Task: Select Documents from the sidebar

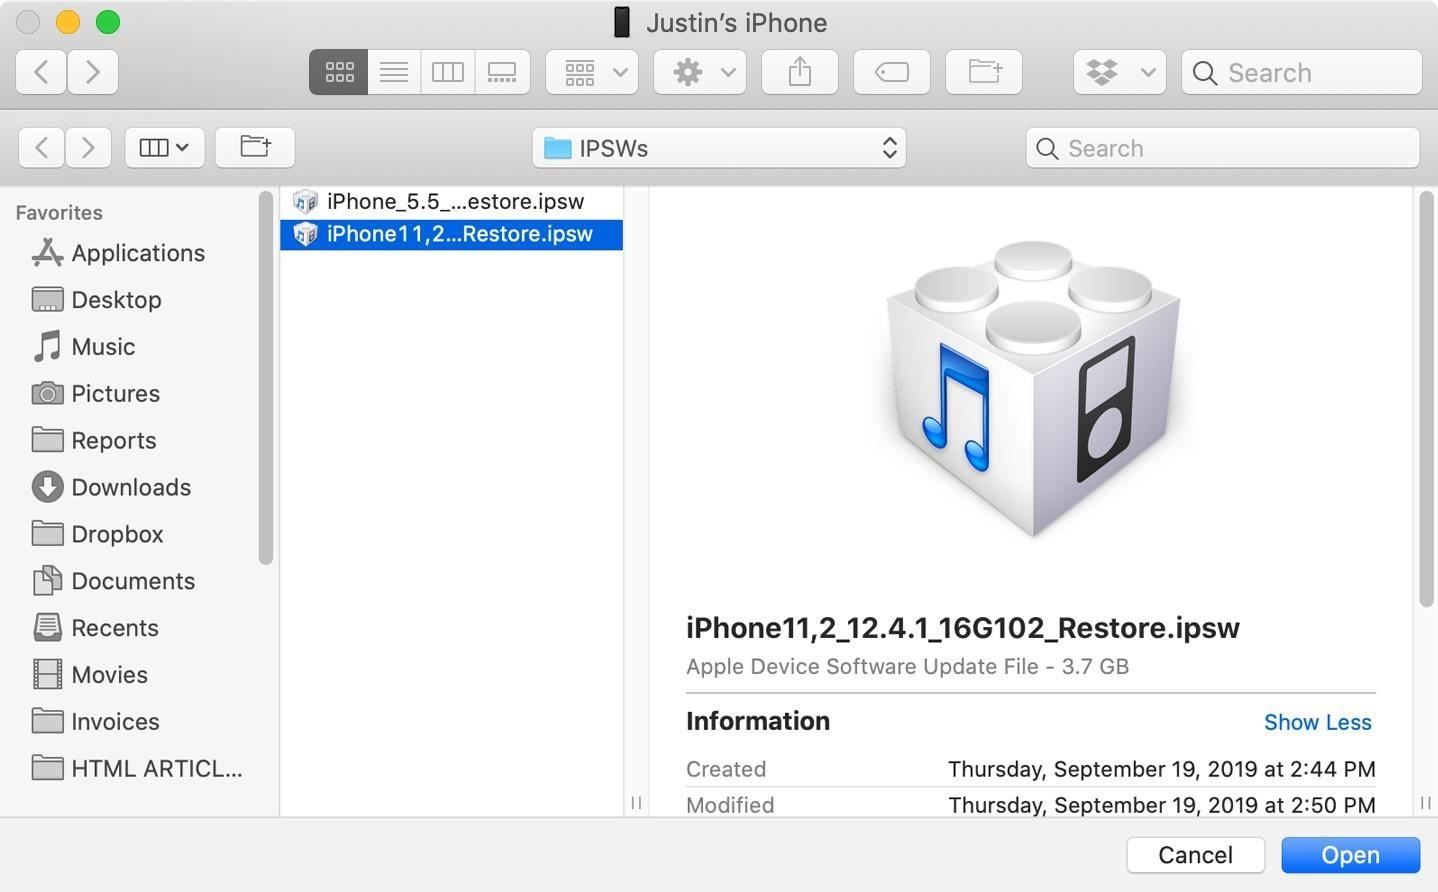Action: pos(133,581)
